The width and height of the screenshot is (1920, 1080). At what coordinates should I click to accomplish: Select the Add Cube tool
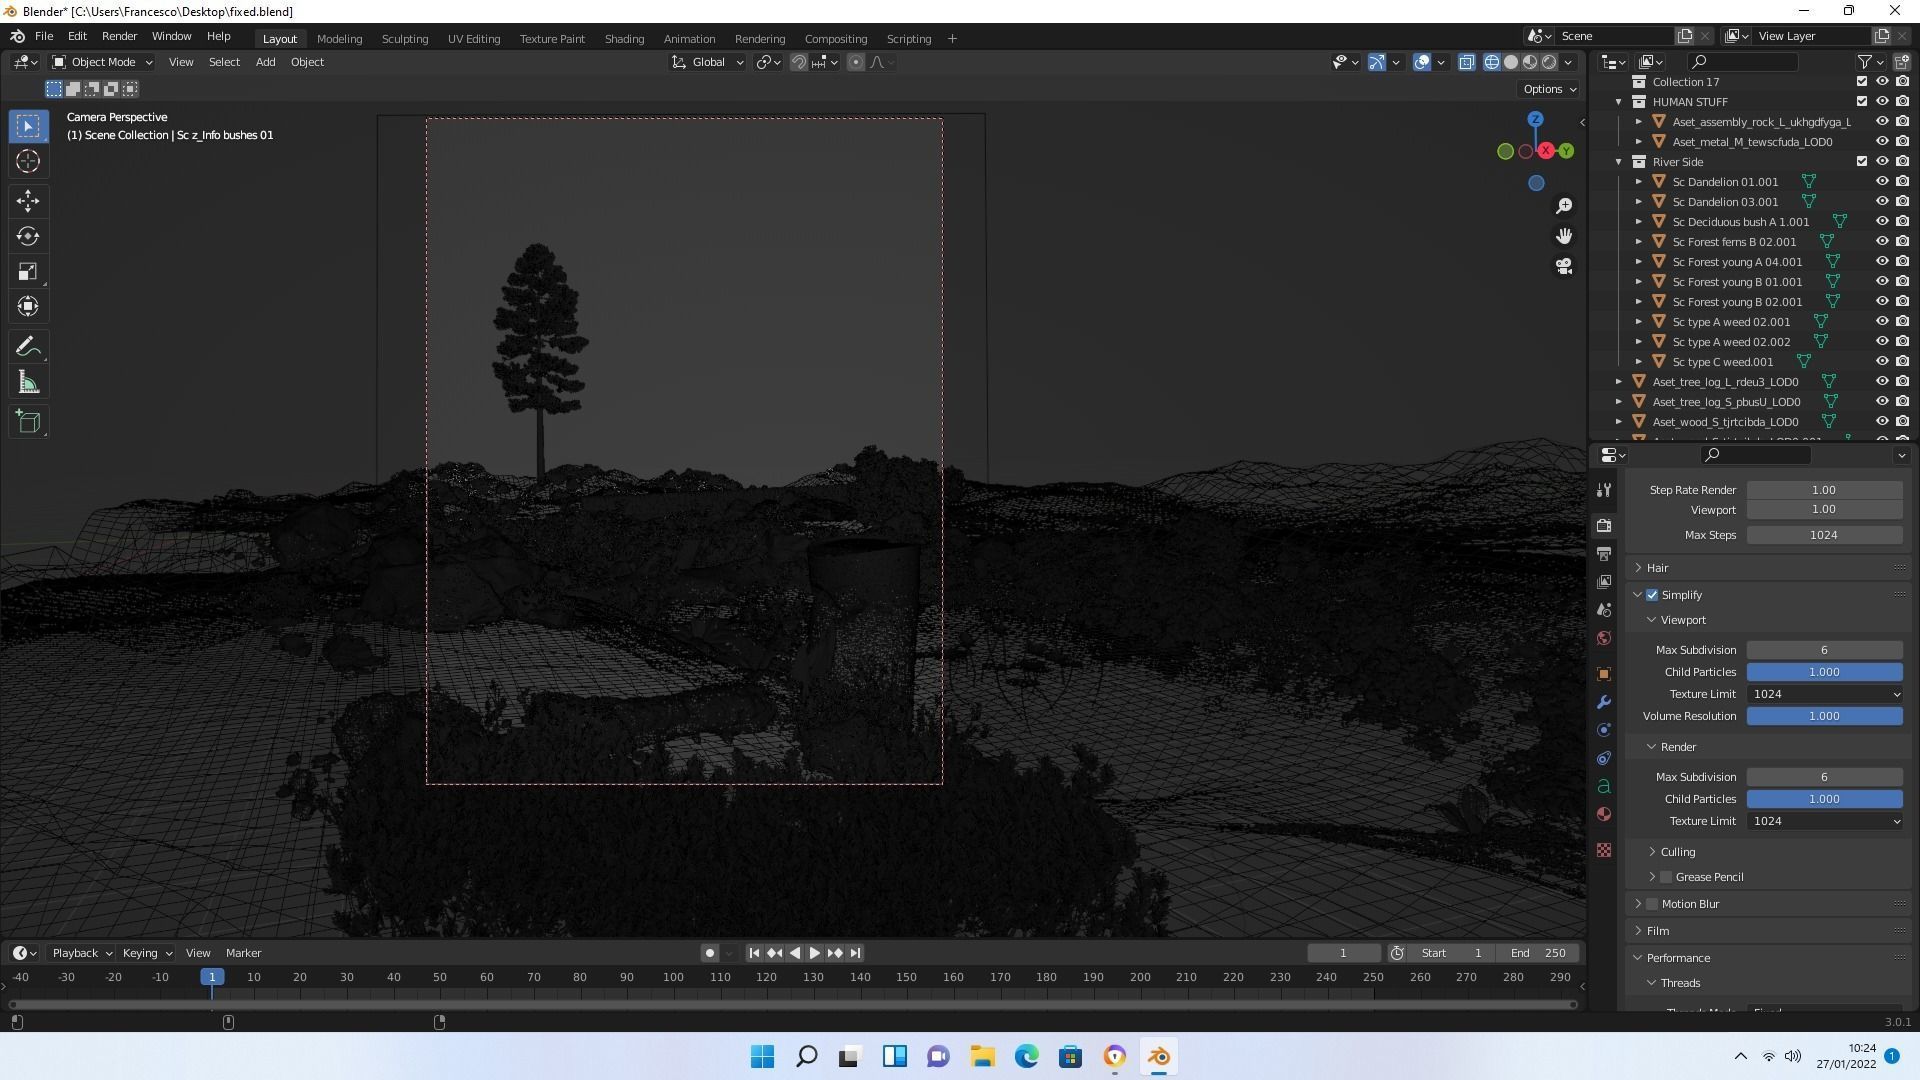[x=28, y=422]
